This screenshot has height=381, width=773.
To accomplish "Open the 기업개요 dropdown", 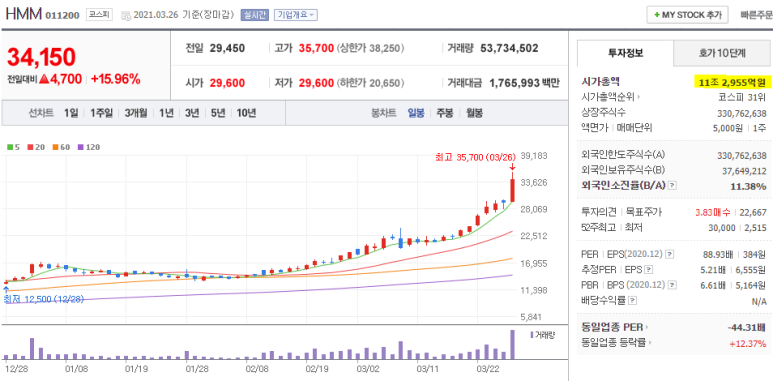I will (295, 15).
